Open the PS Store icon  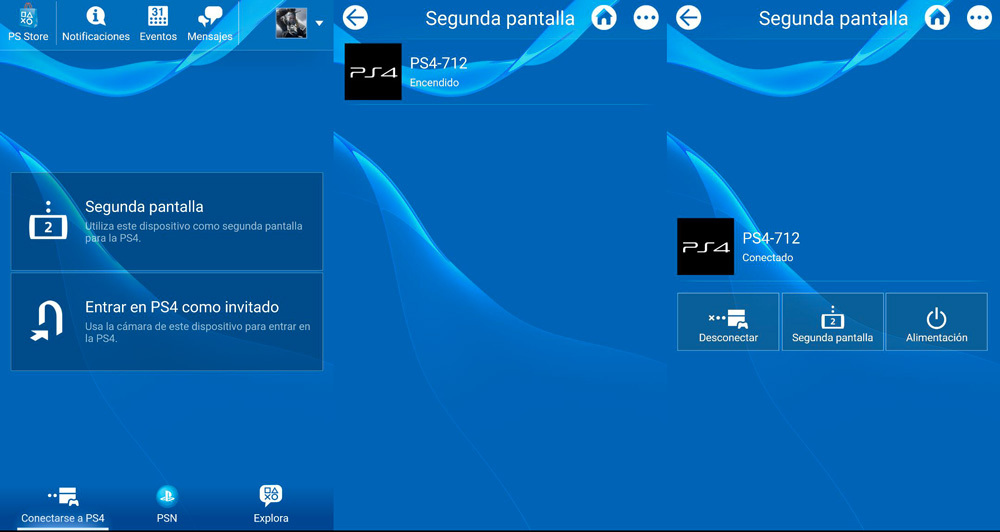pyautogui.click(x=28, y=23)
